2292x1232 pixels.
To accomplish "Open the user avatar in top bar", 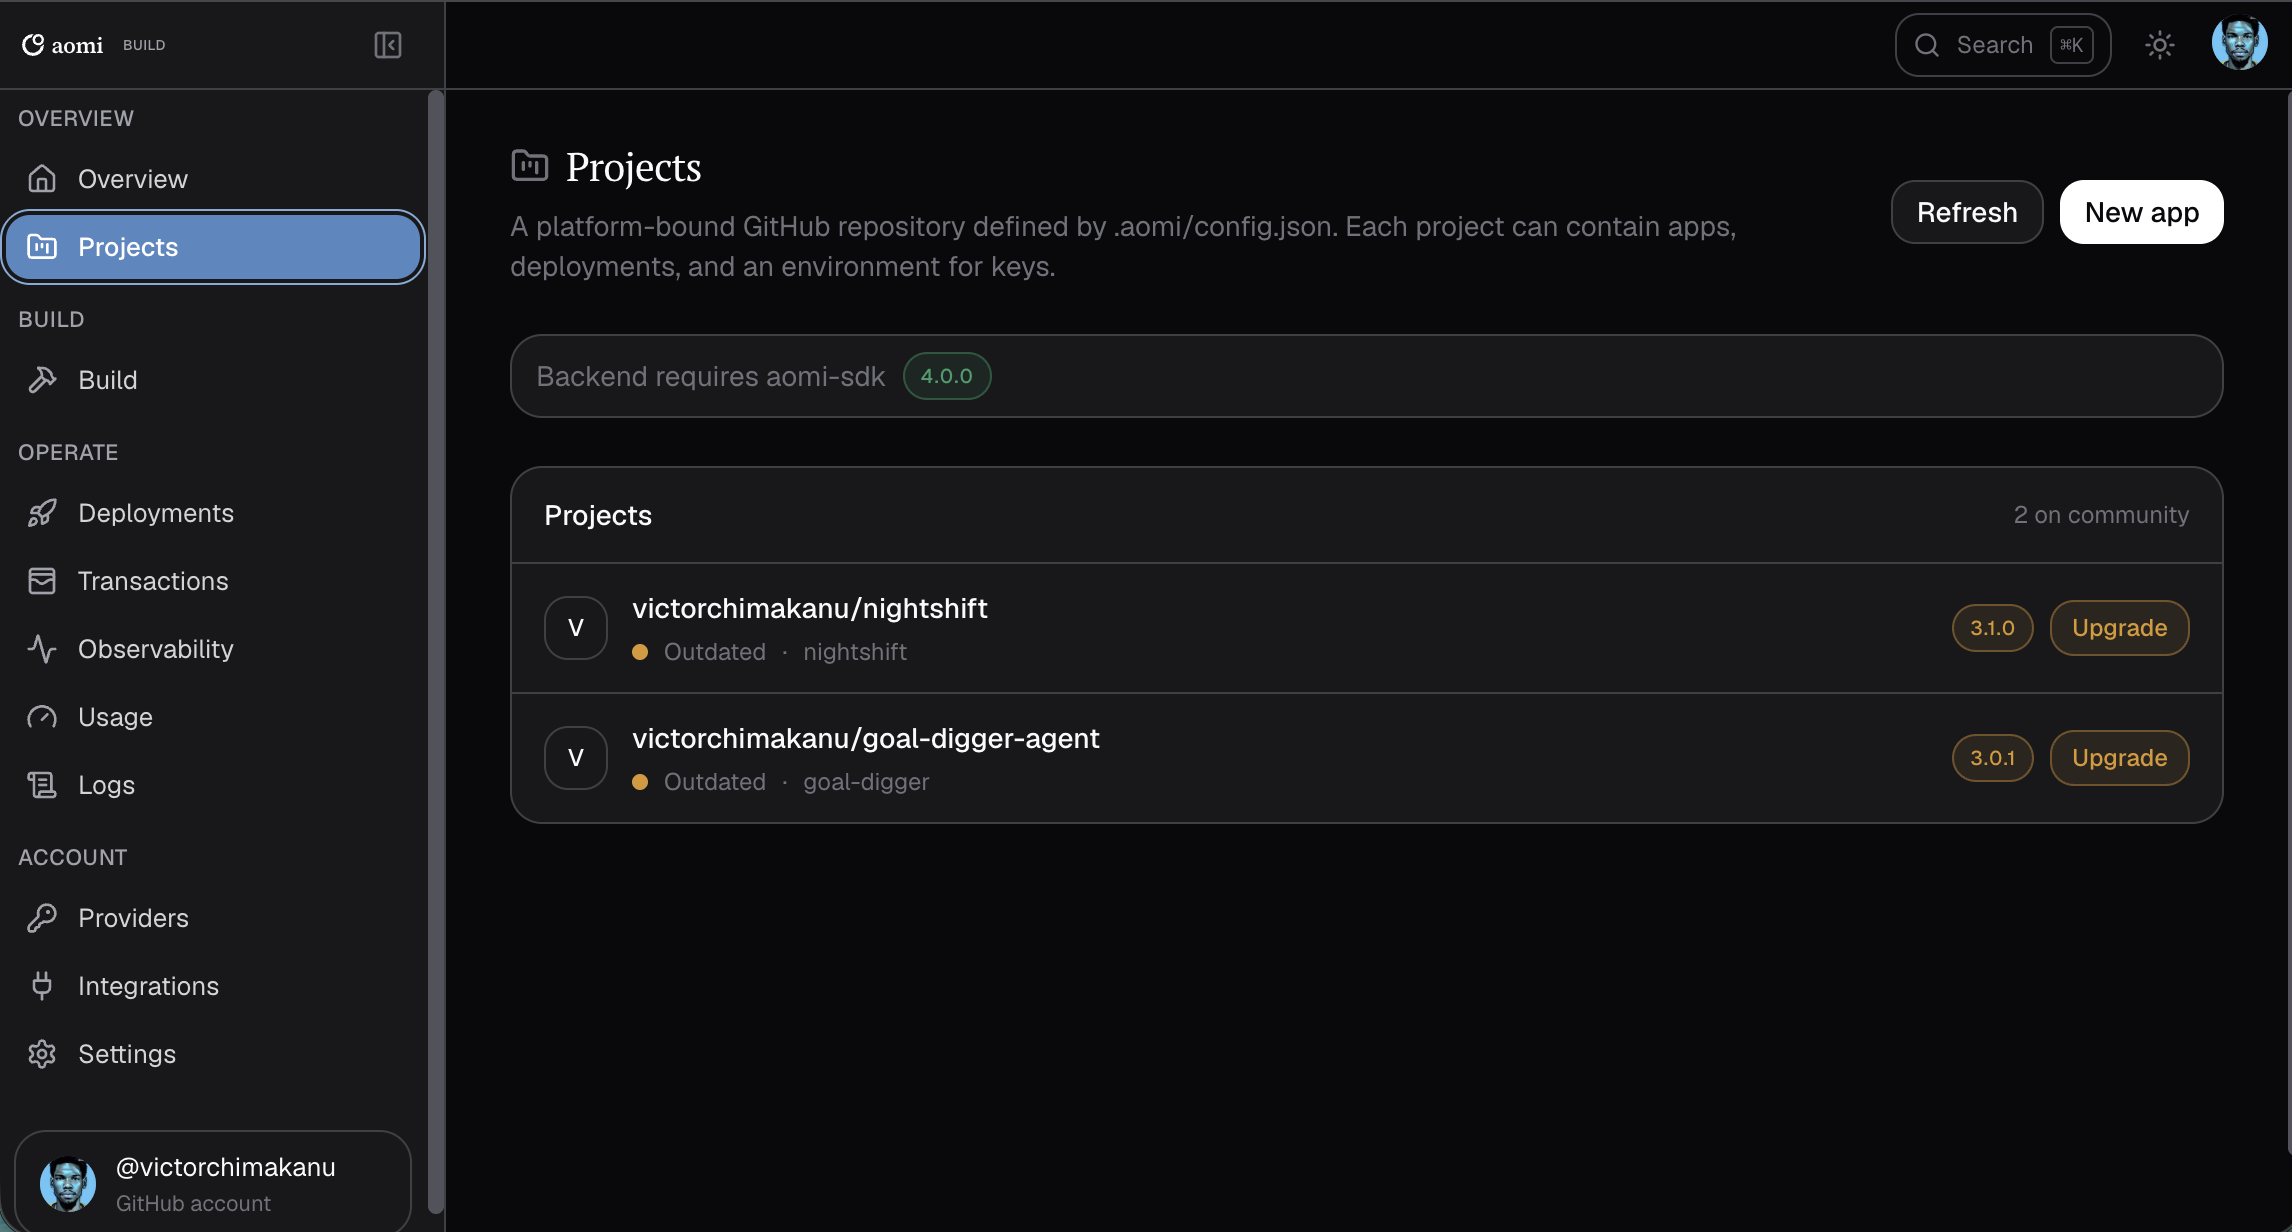I will 2240,44.
